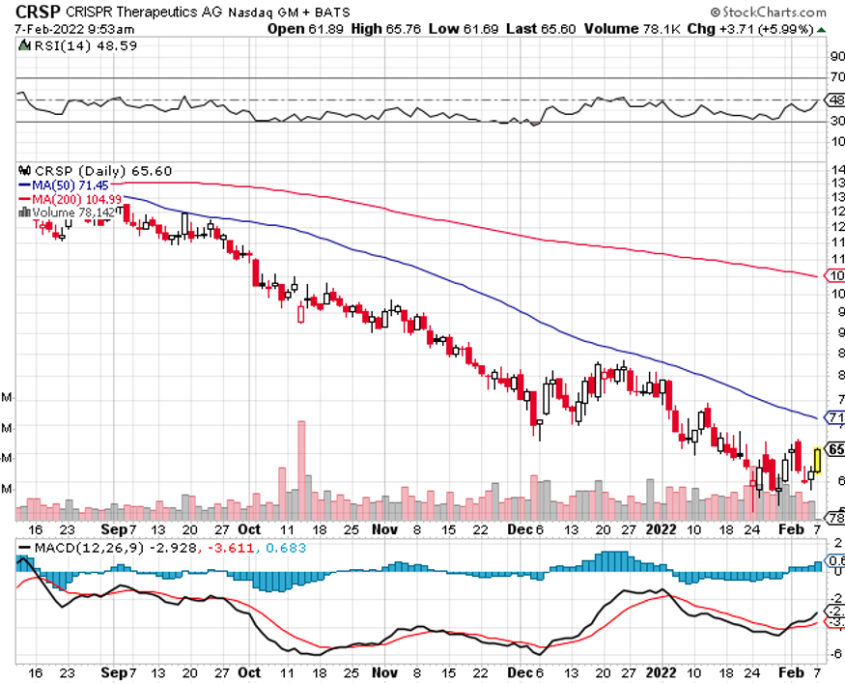The height and width of the screenshot is (684, 845).
Task: Click the RSI axis label 90
Action: point(837,56)
